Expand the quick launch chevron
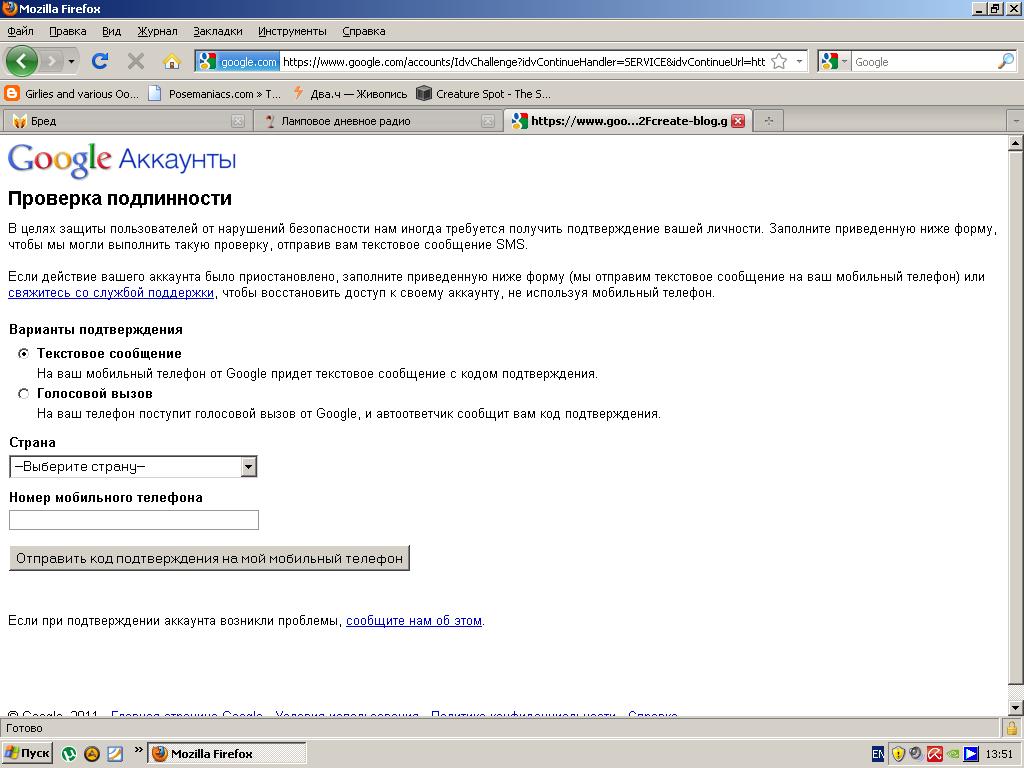 pyautogui.click(x=138, y=750)
